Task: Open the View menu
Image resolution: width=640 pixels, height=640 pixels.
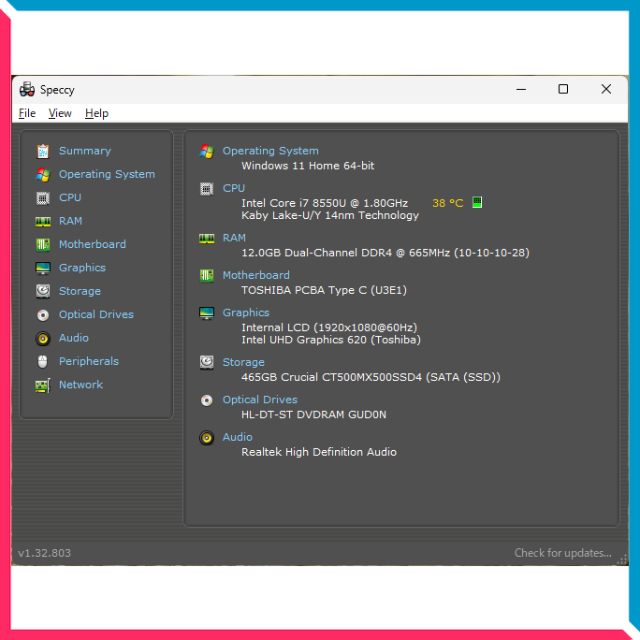Action: click(x=60, y=113)
